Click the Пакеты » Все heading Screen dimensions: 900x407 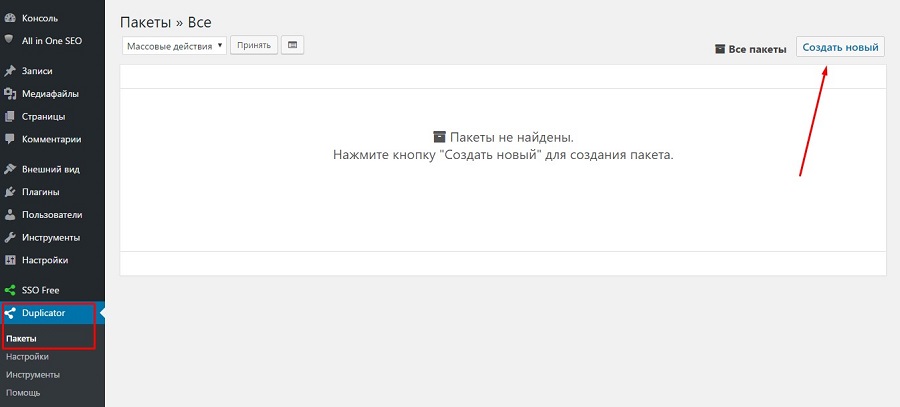(x=165, y=22)
